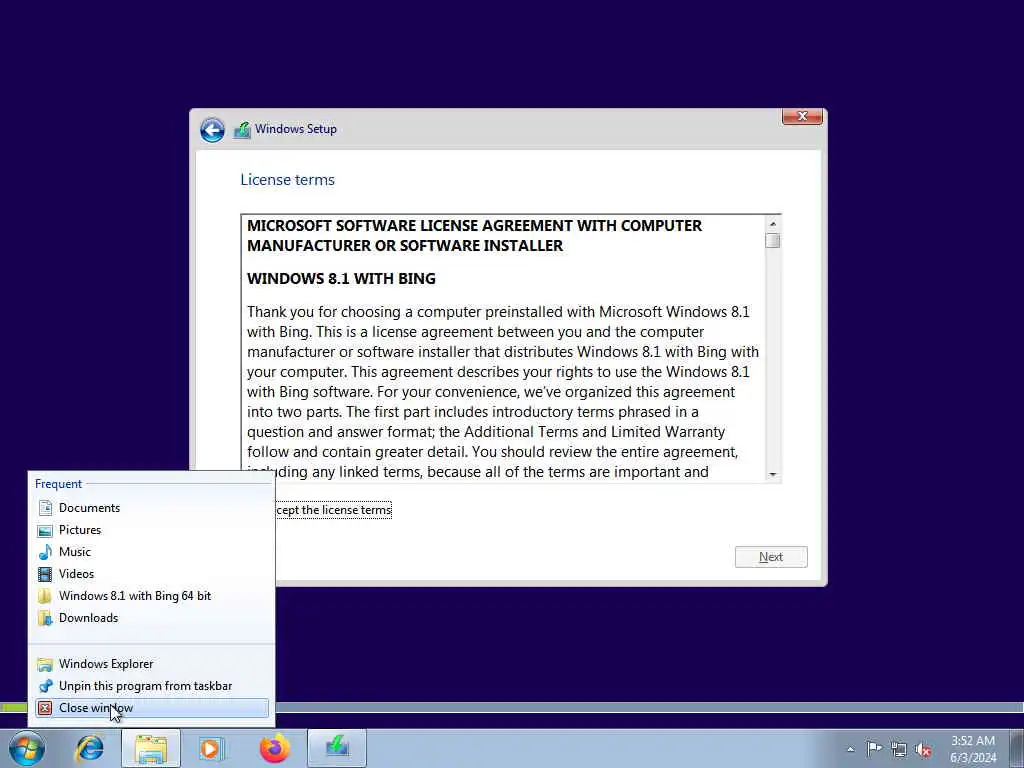Open Downloads from the jump list
Image resolution: width=1024 pixels, height=768 pixels.
point(152,618)
